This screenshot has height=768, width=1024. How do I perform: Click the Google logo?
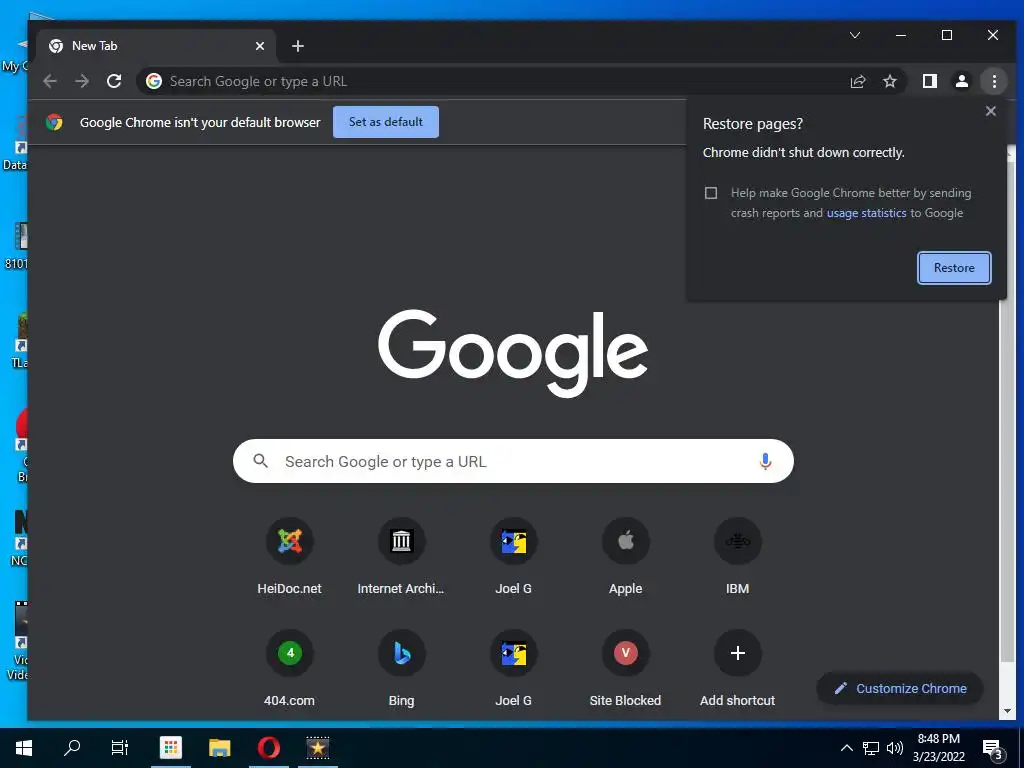(513, 353)
